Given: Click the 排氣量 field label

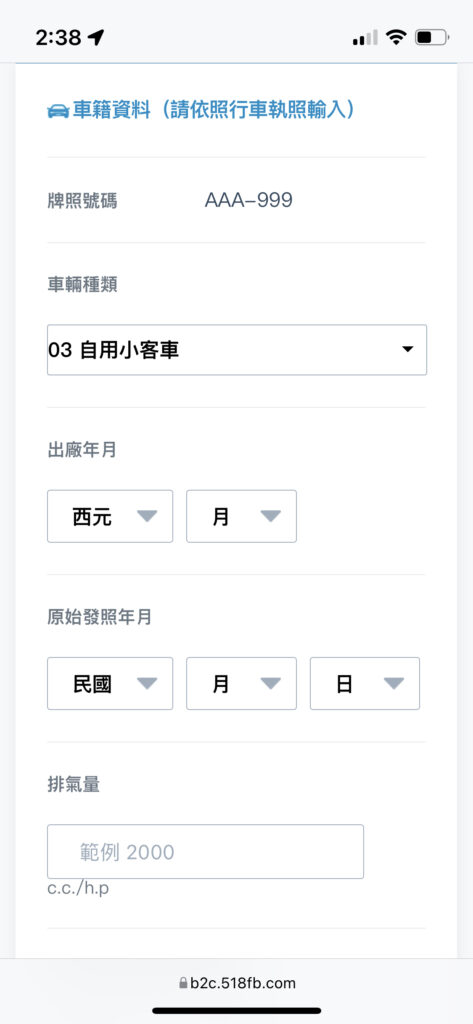Looking at the screenshot, I should [x=73, y=785].
